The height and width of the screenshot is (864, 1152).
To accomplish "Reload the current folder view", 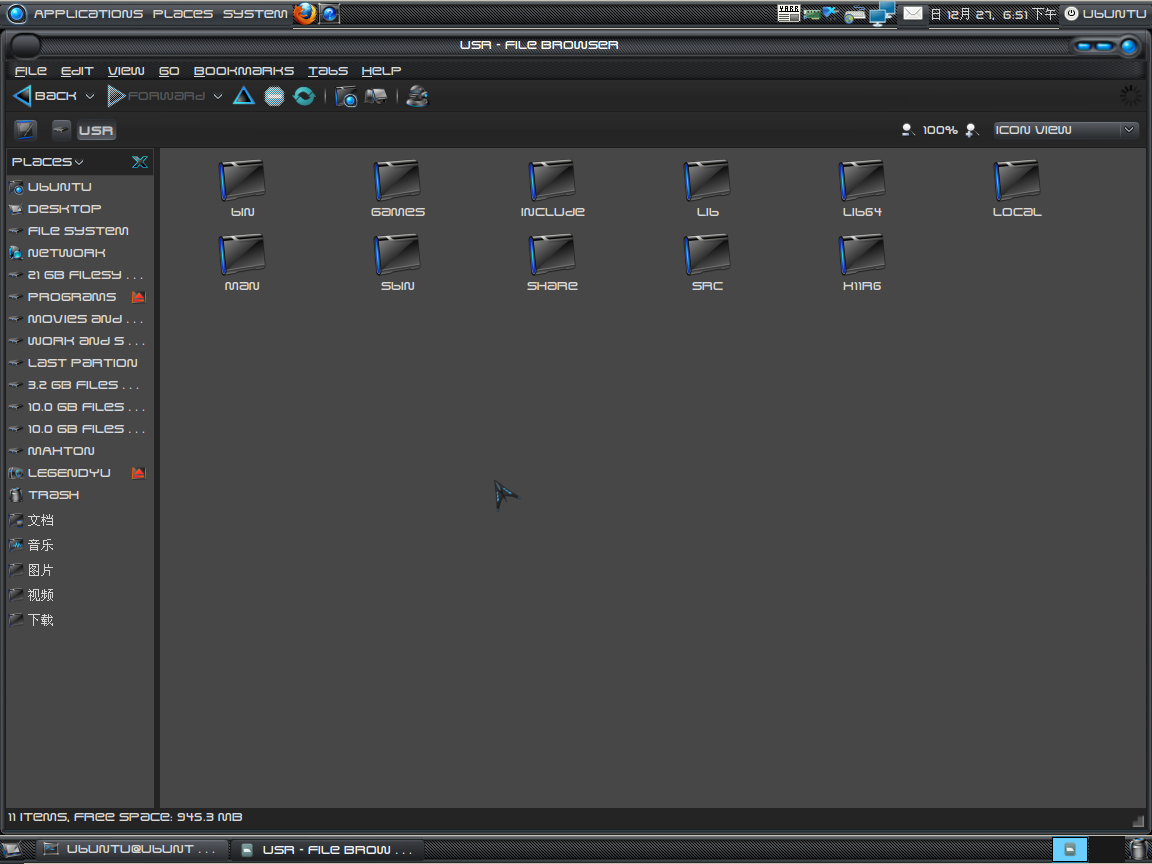I will click(304, 96).
